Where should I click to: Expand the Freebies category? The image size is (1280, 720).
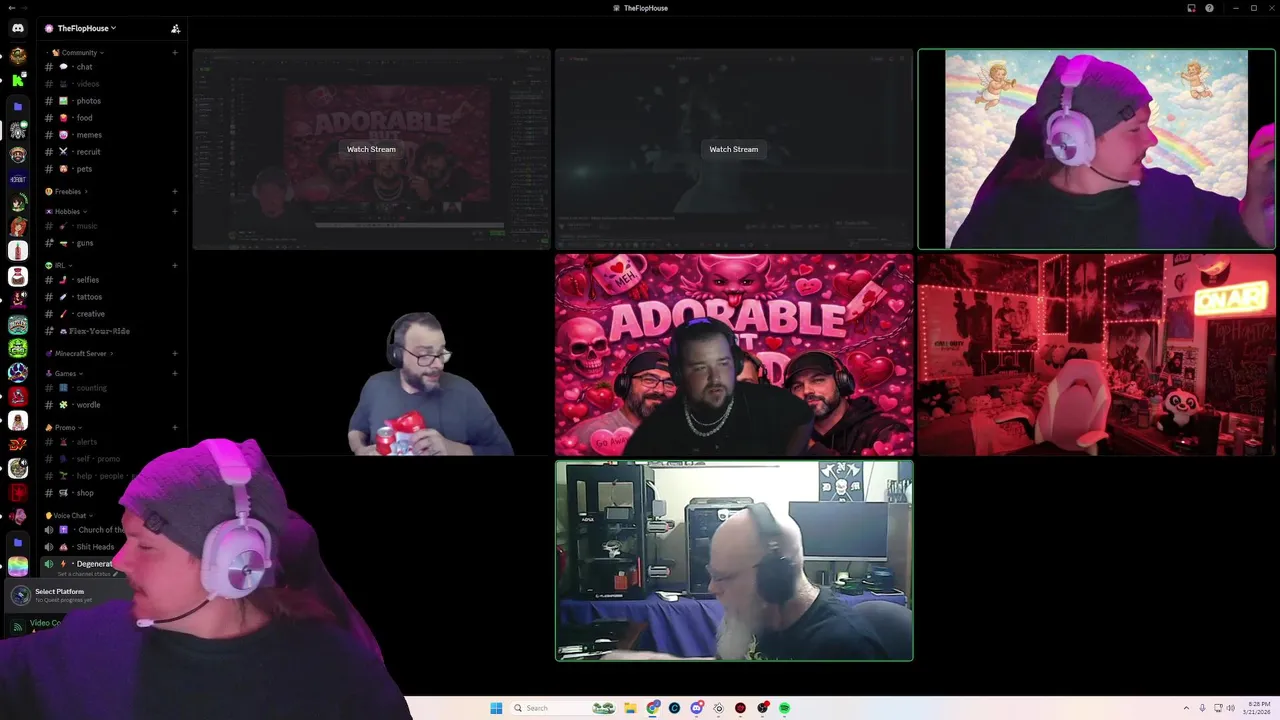click(67, 191)
